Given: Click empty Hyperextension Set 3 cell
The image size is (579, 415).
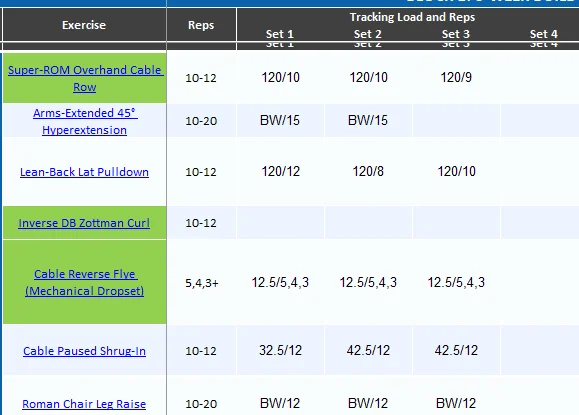Looking at the screenshot, I should coord(456,120).
